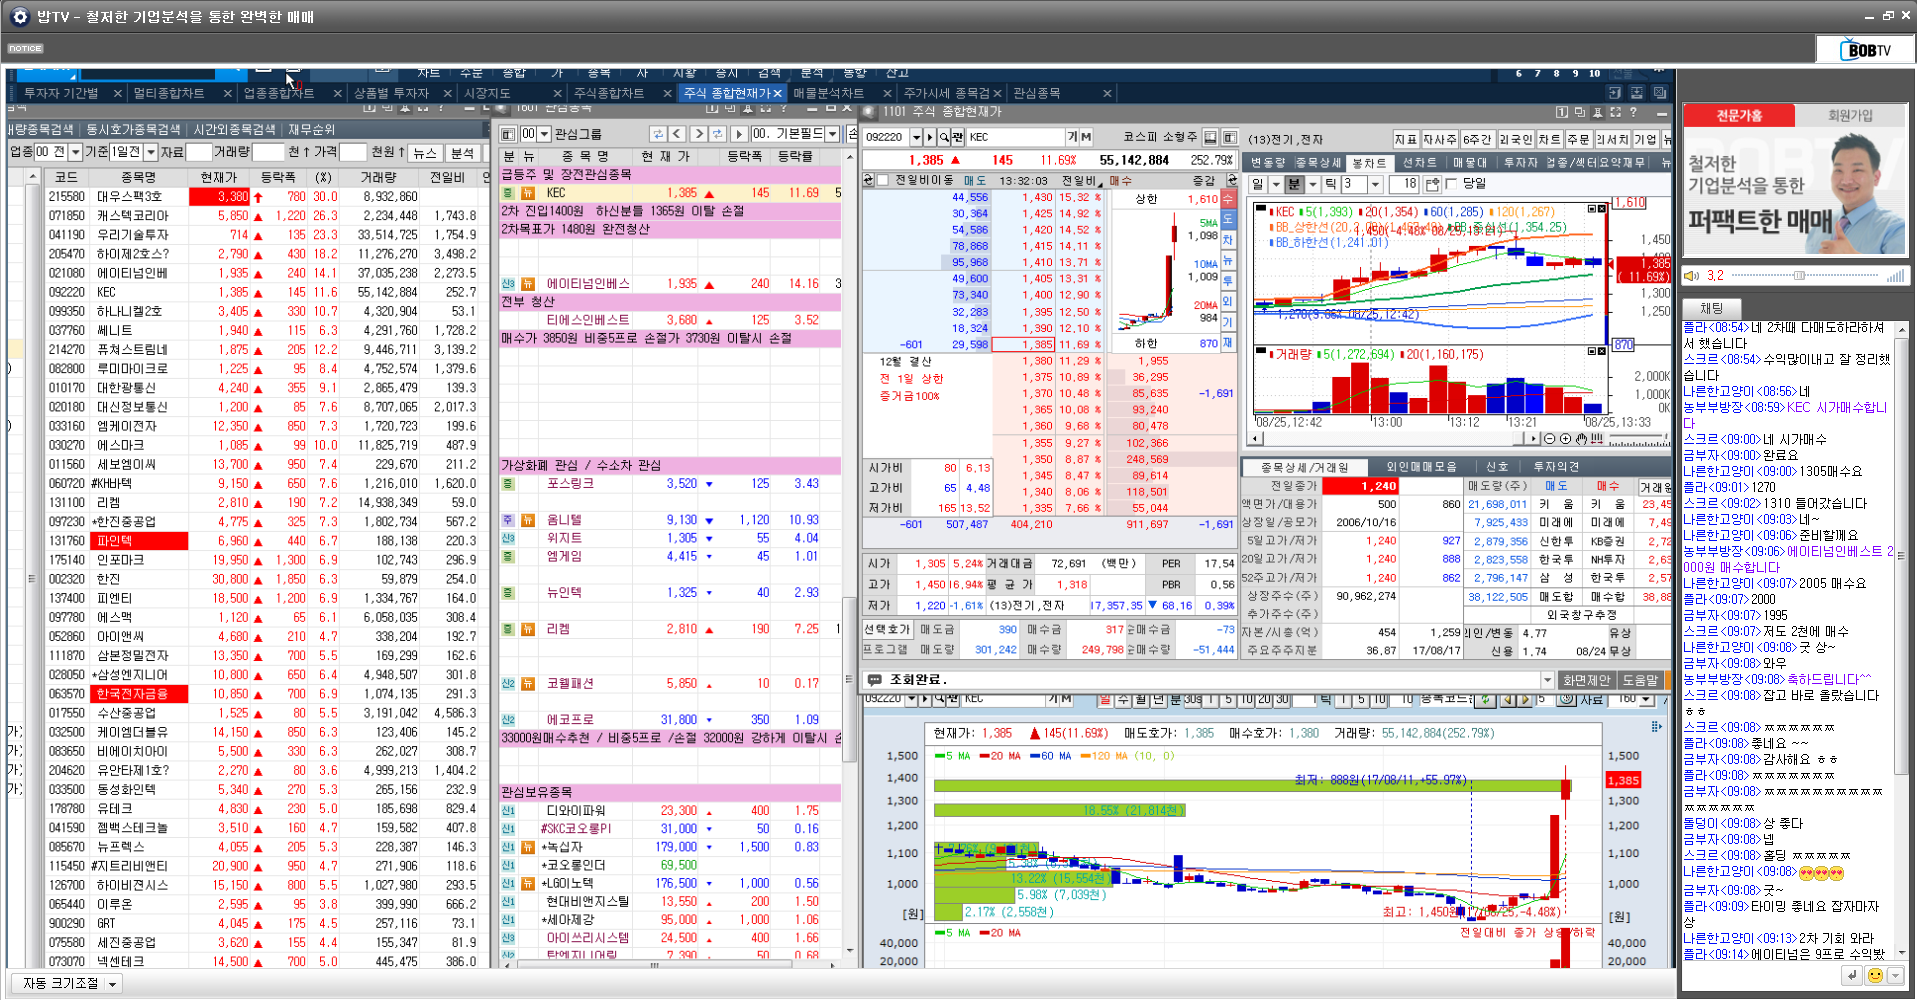Open the 전문가홈 tab in BobTV panel
Image resolution: width=1917 pixels, height=1000 pixels.
click(1740, 115)
